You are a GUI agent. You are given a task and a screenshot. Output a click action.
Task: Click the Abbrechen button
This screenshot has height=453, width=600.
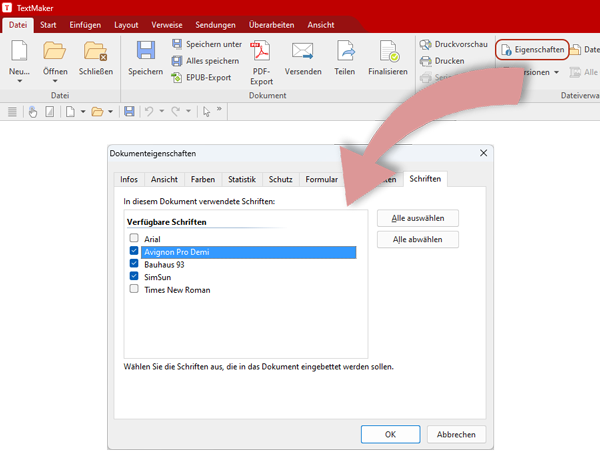click(x=457, y=434)
